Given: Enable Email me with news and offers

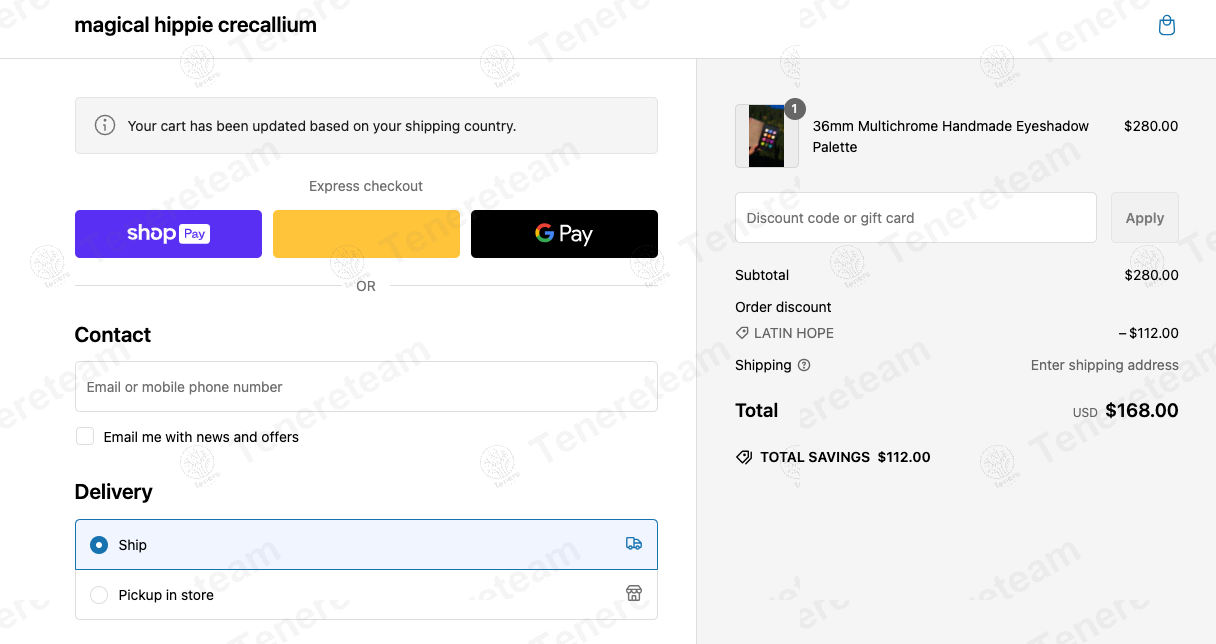Looking at the screenshot, I should 86,436.
